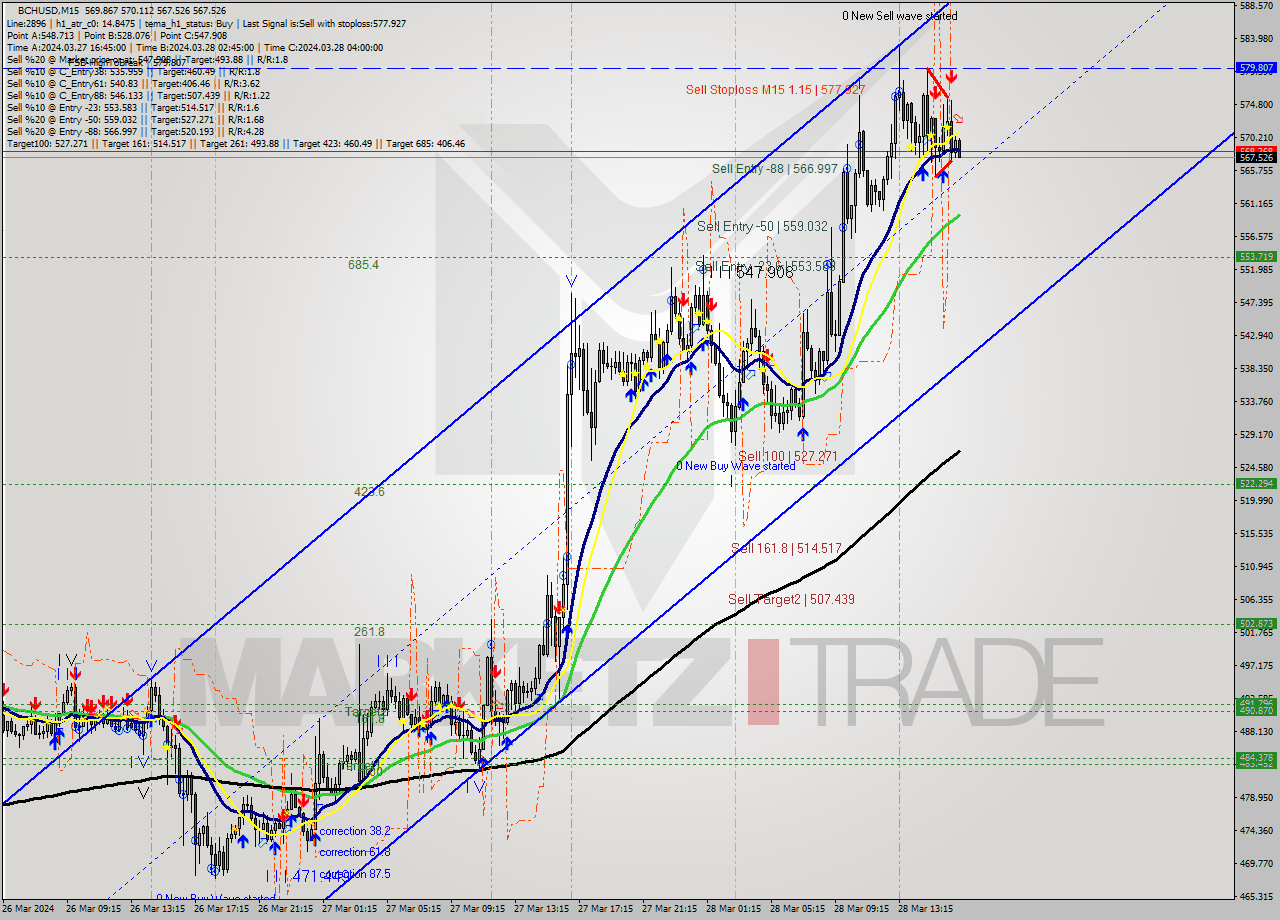Click 'Sell Entry -88 | 566.997' chart label
The height and width of the screenshot is (920, 1280).
tap(774, 168)
